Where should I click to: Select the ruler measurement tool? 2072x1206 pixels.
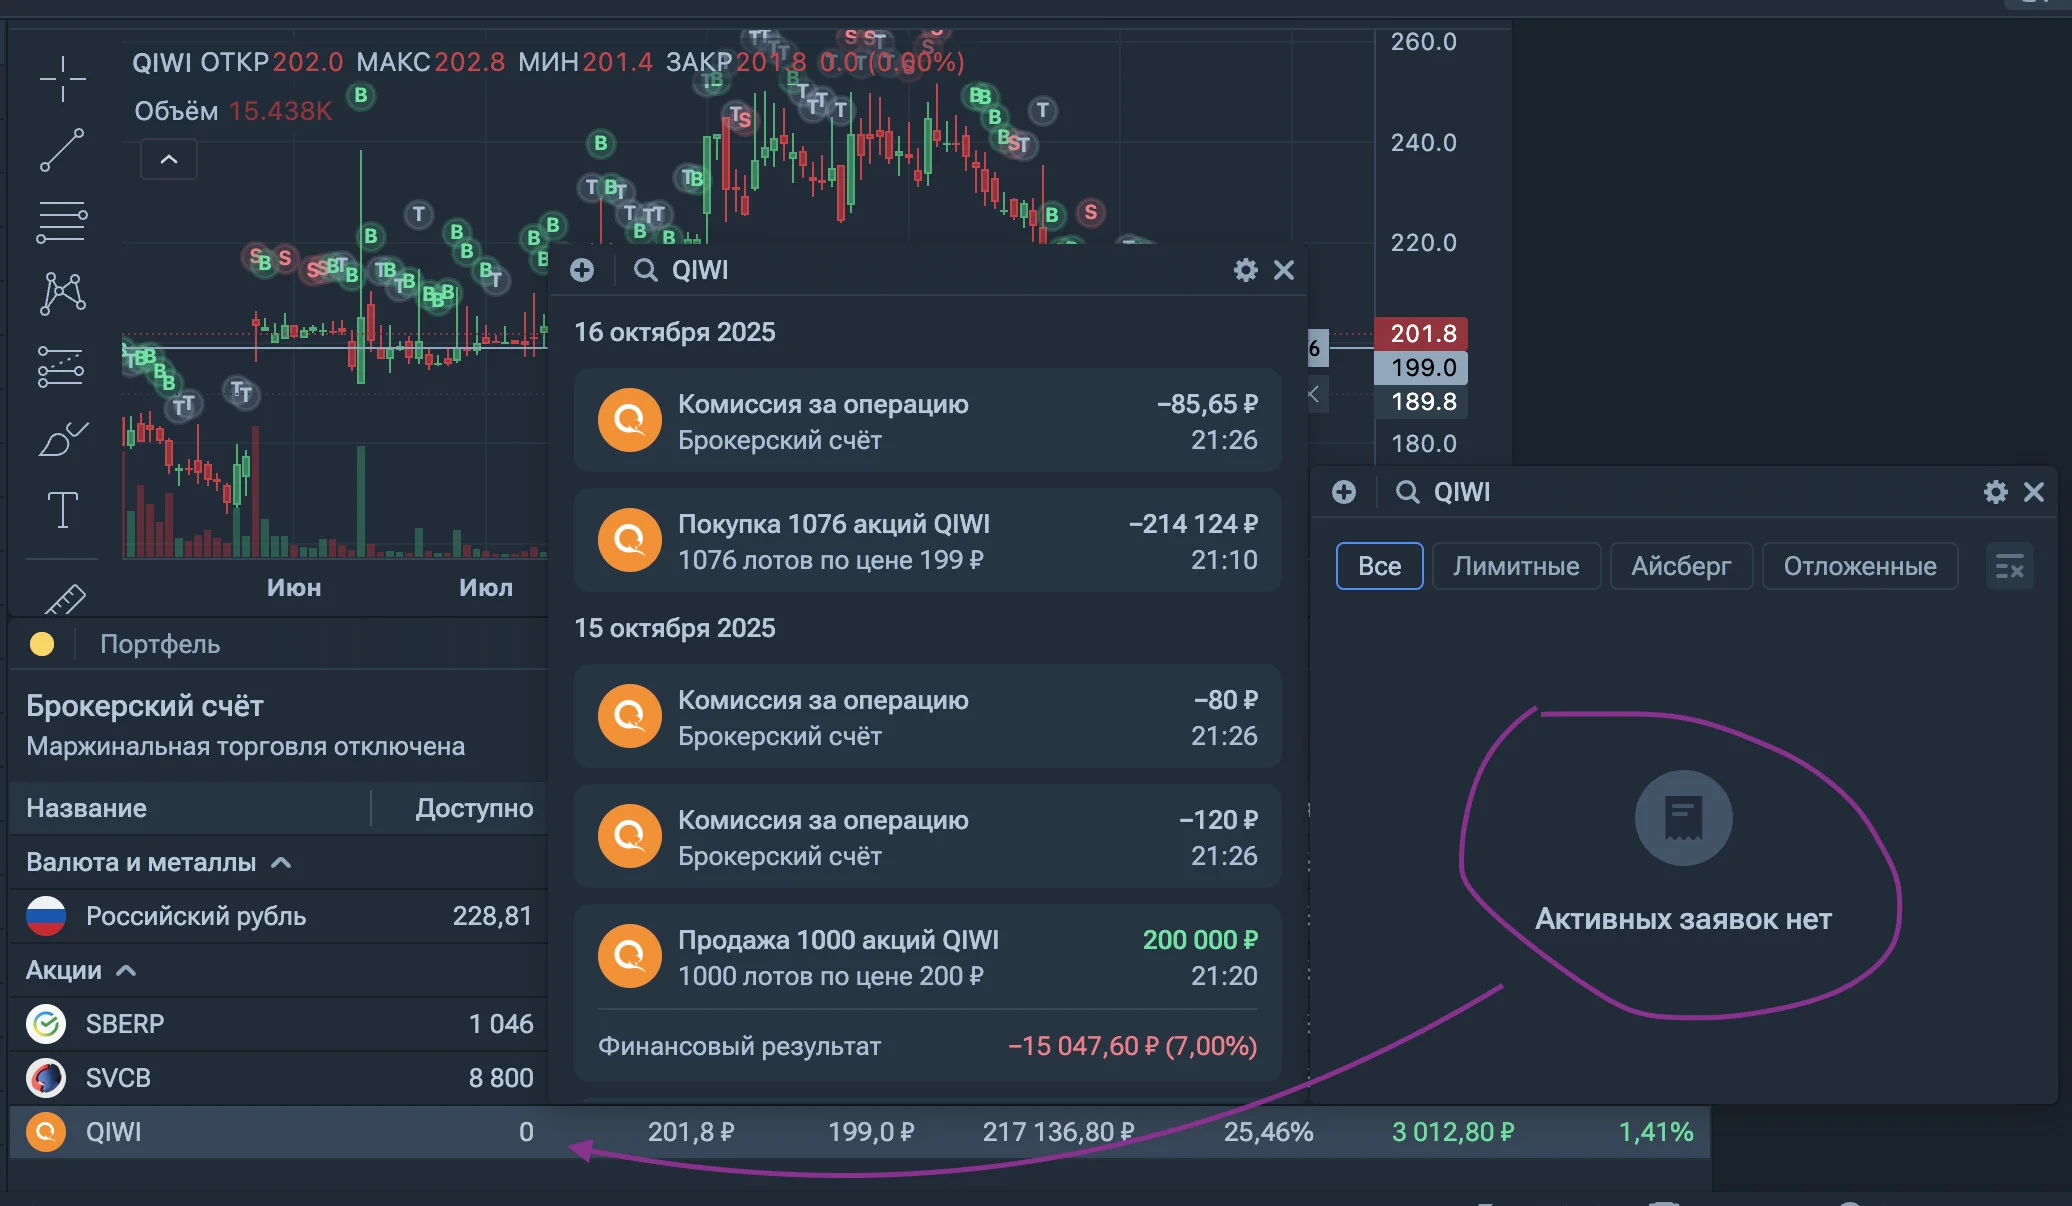(64, 598)
